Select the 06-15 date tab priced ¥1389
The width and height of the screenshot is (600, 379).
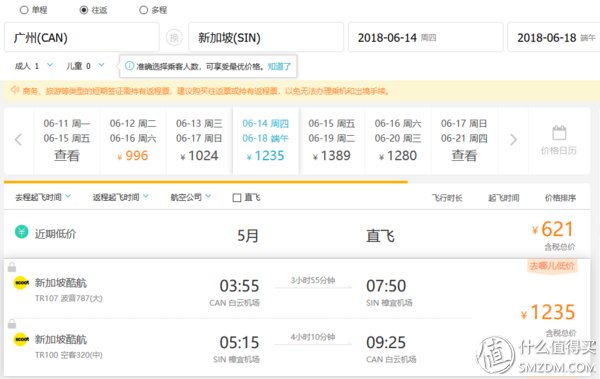coord(331,140)
